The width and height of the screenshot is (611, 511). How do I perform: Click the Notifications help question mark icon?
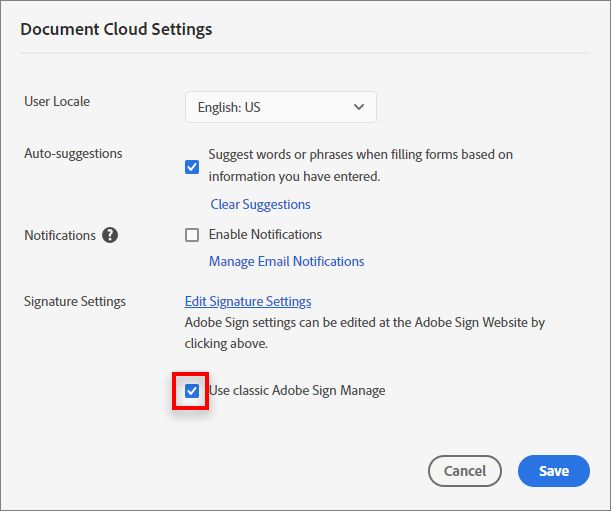pyautogui.click(x=110, y=236)
